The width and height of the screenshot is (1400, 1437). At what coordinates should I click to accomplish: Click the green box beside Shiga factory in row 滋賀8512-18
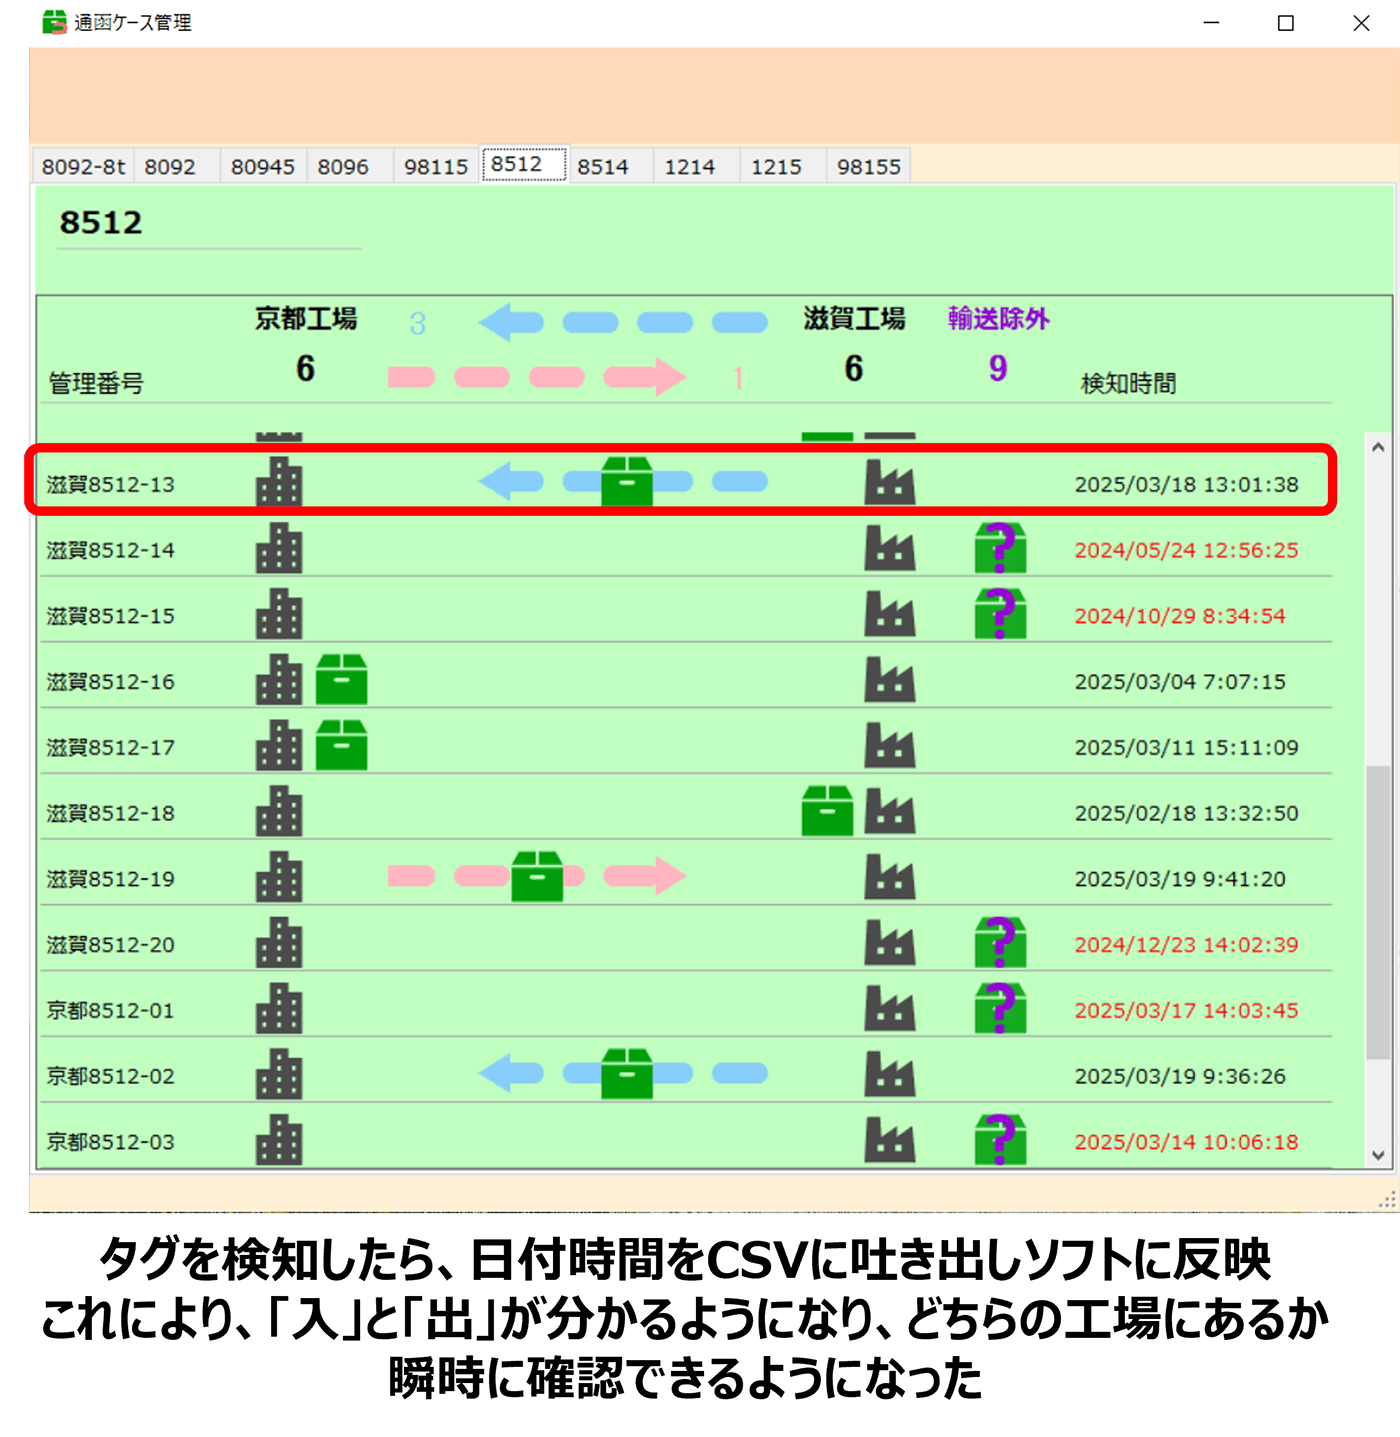click(827, 811)
